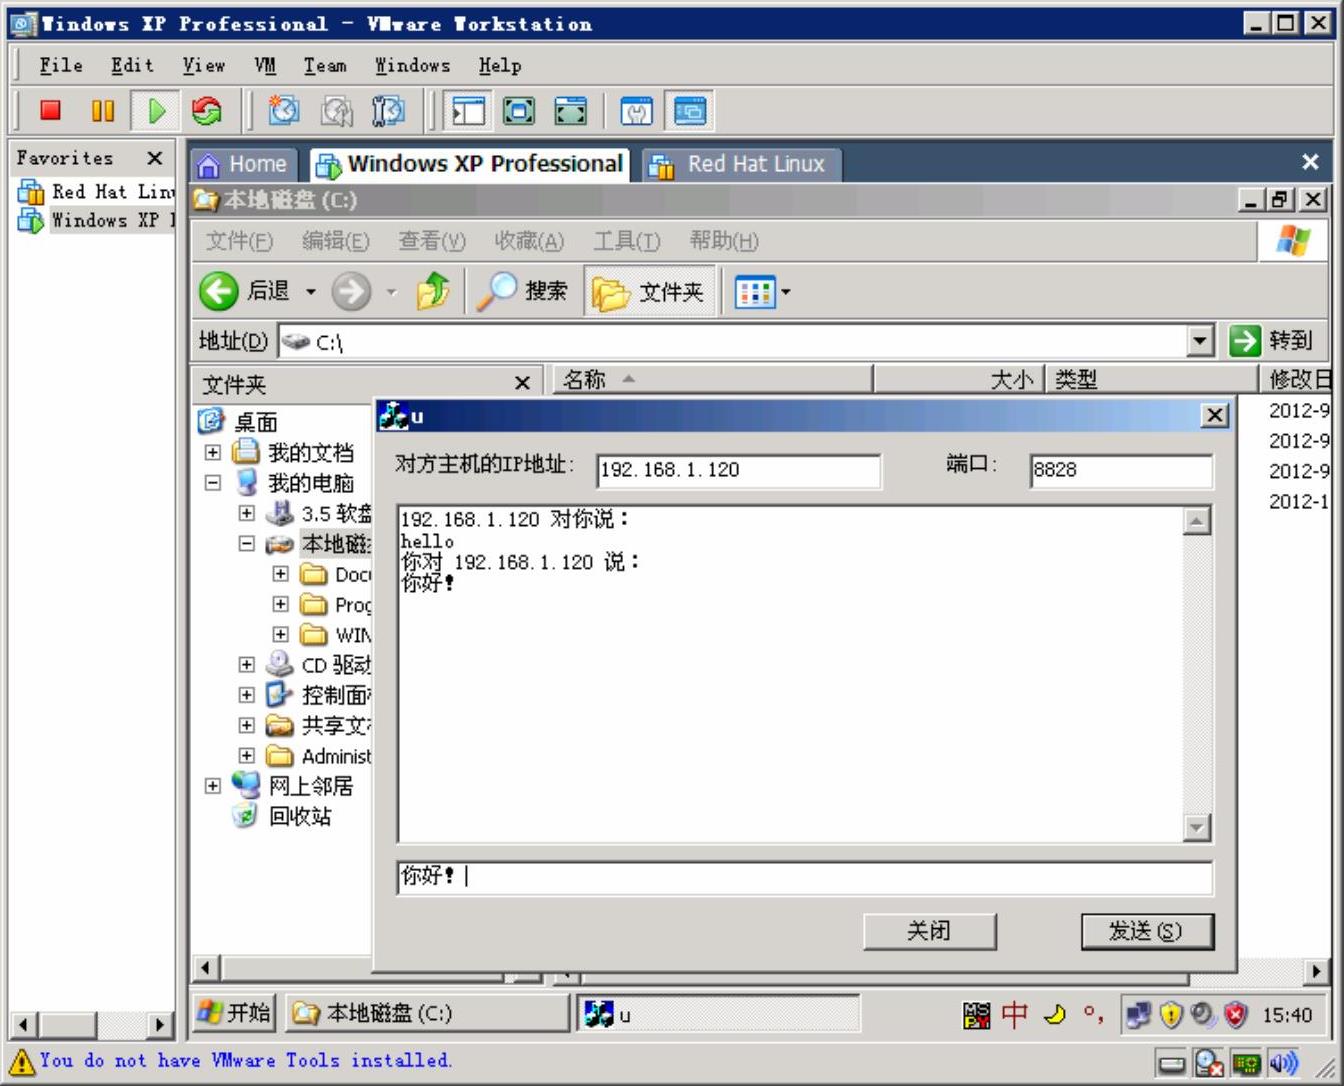Open the VMware View menu
Image resolution: width=1344 pixels, height=1086 pixels.
204,66
